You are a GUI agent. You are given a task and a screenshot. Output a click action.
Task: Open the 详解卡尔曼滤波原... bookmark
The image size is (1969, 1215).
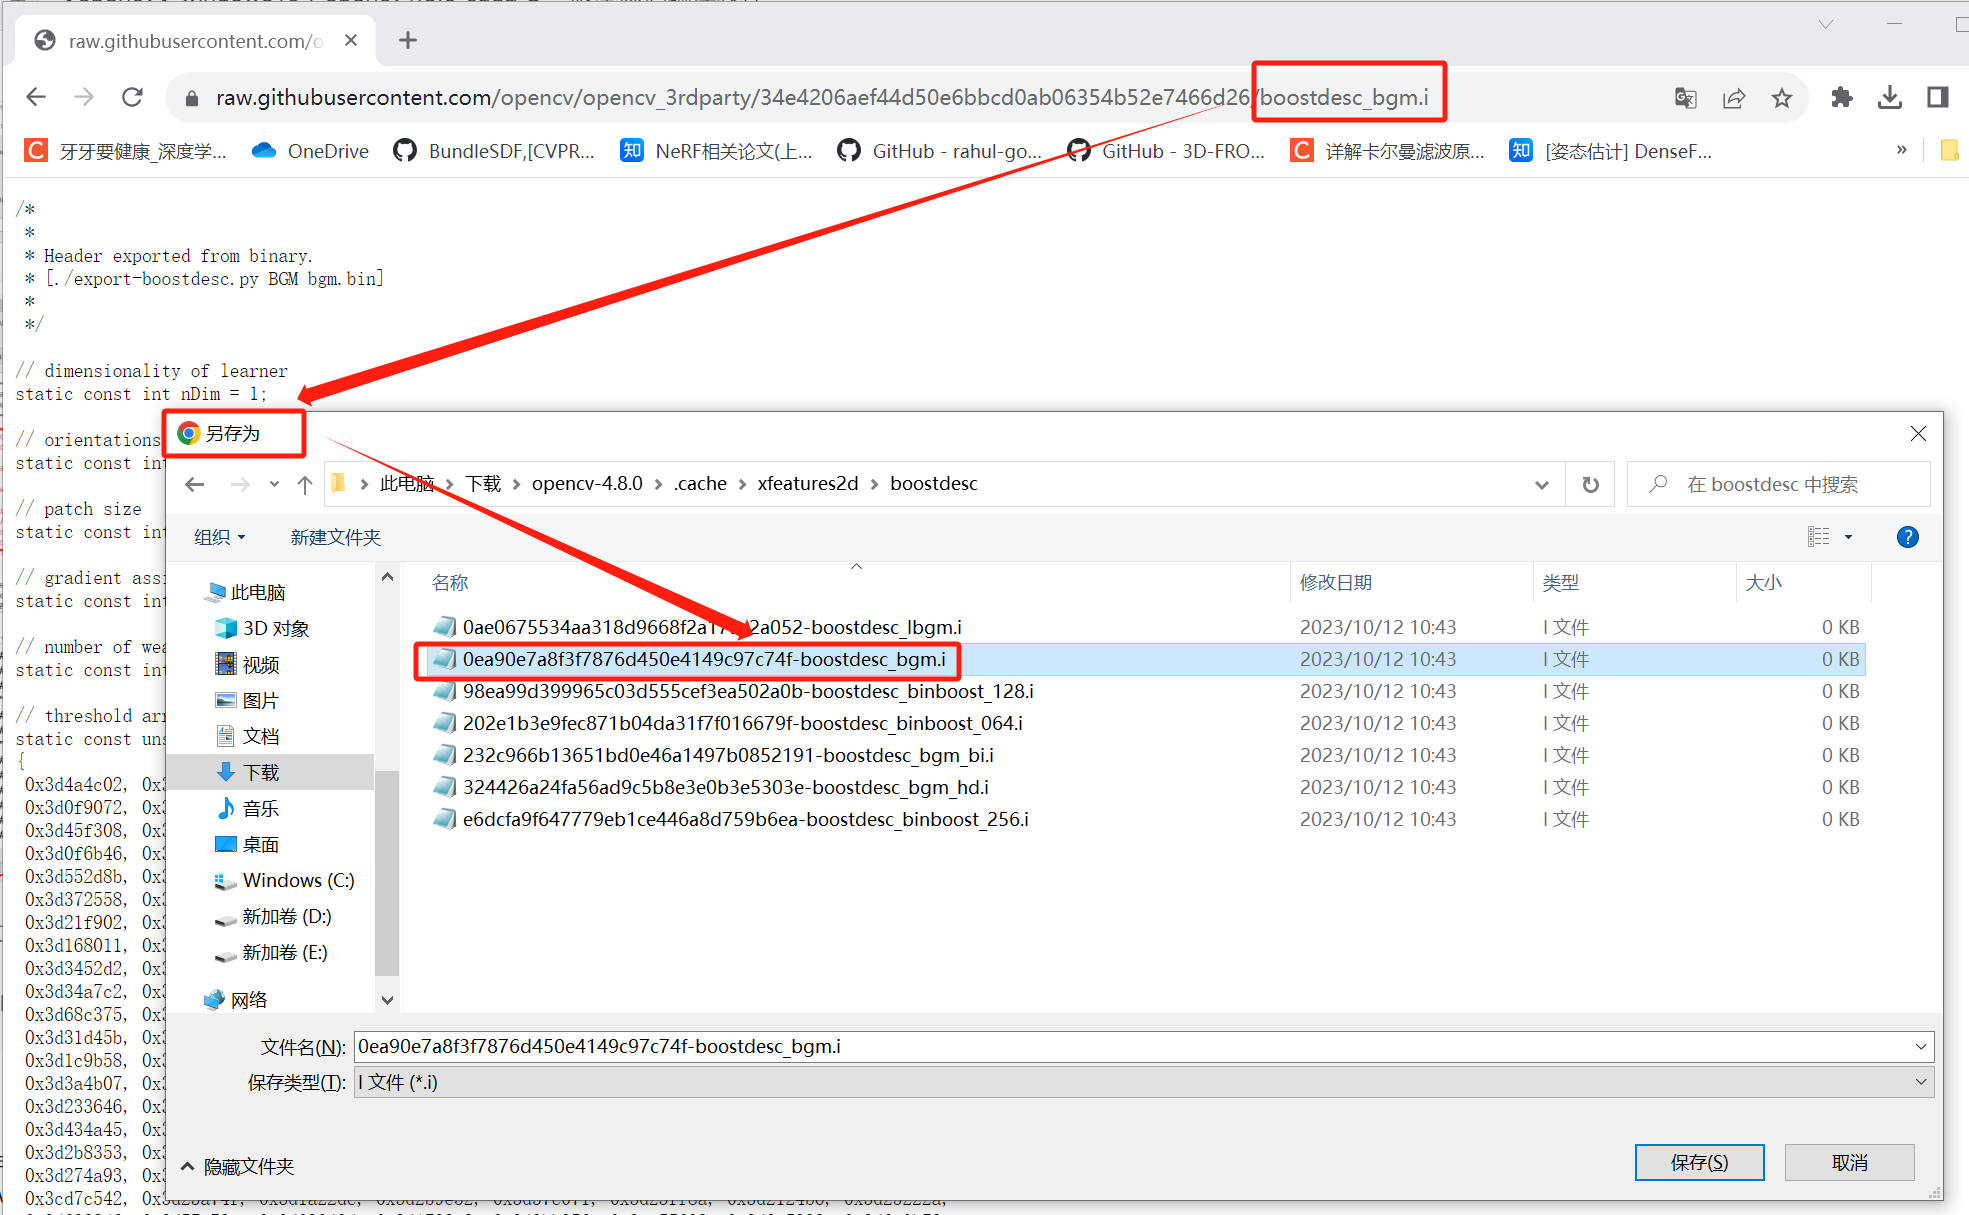tap(1388, 151)
